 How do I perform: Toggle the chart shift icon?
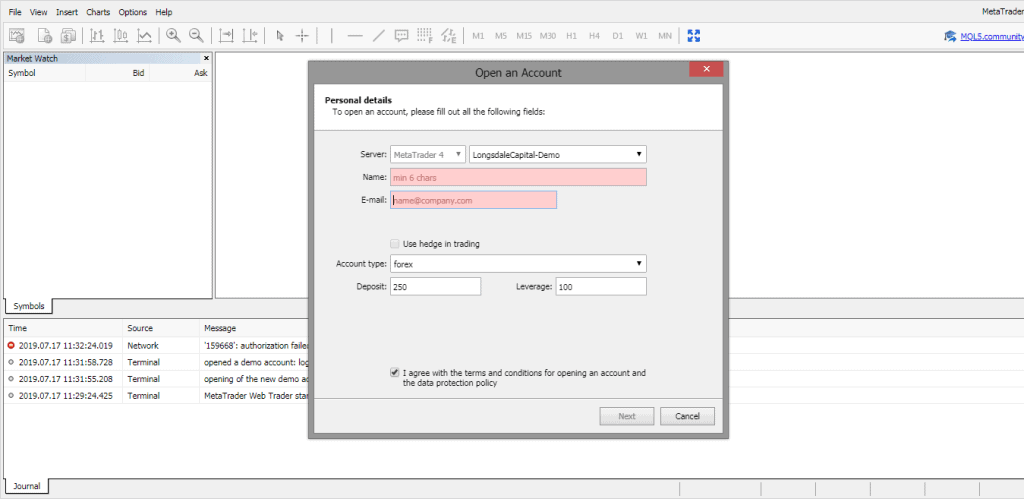249,36
